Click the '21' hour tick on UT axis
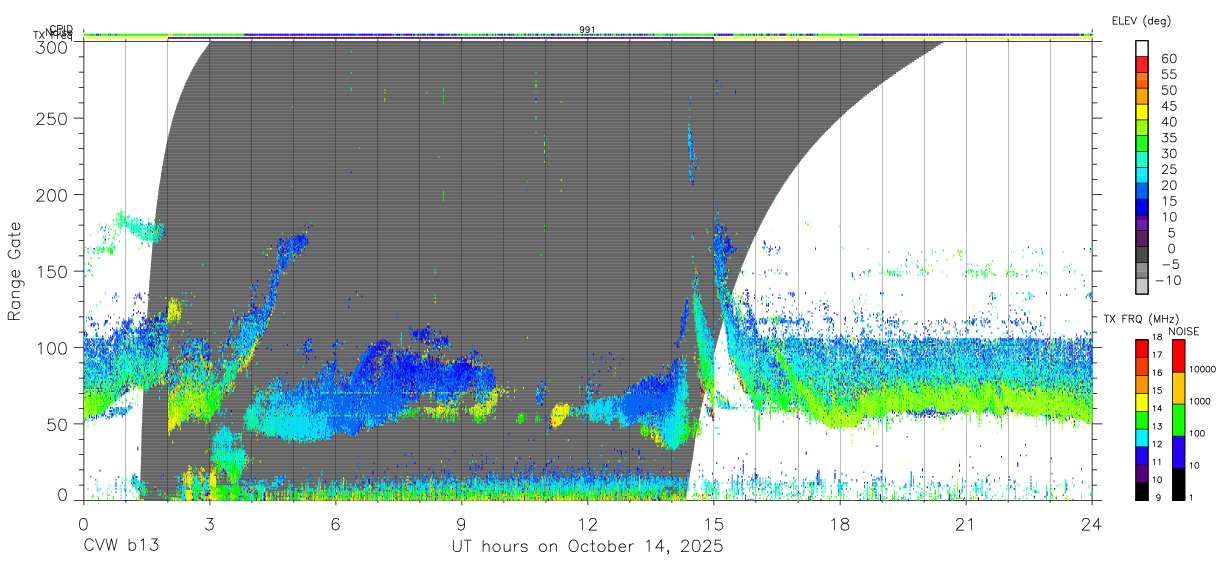This screenshot has width=1228, height=567. click(x=965, y=524)
